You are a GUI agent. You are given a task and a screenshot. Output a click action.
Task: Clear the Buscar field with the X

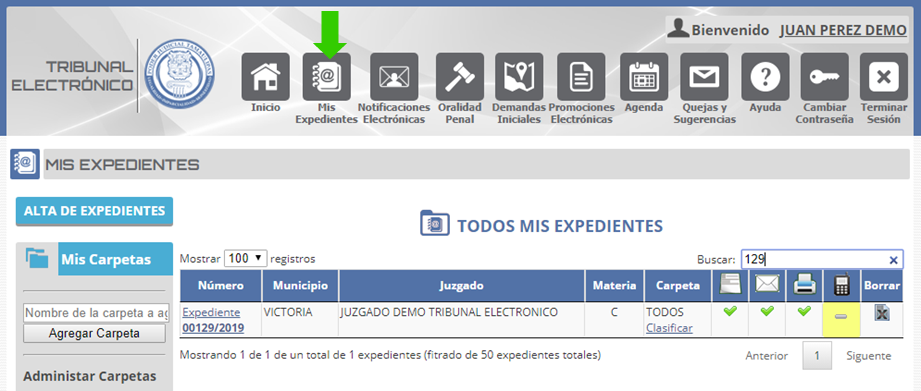click(x=893, y=259)
